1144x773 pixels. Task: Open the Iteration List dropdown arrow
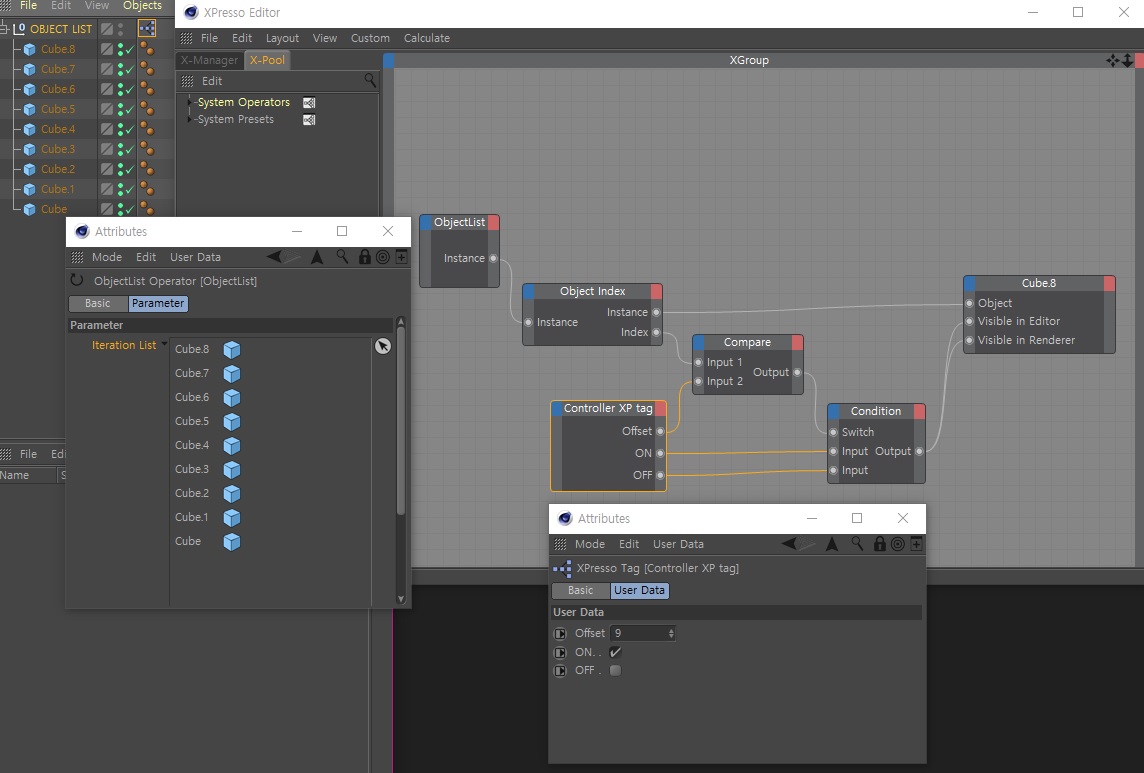click(x=164, y=344)
